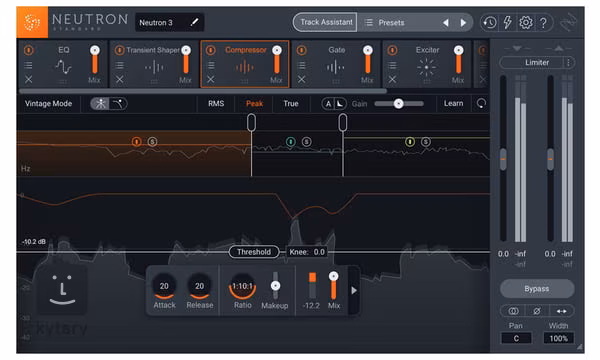
Task: Open Exciter preset menu
Action: [393, 65]
